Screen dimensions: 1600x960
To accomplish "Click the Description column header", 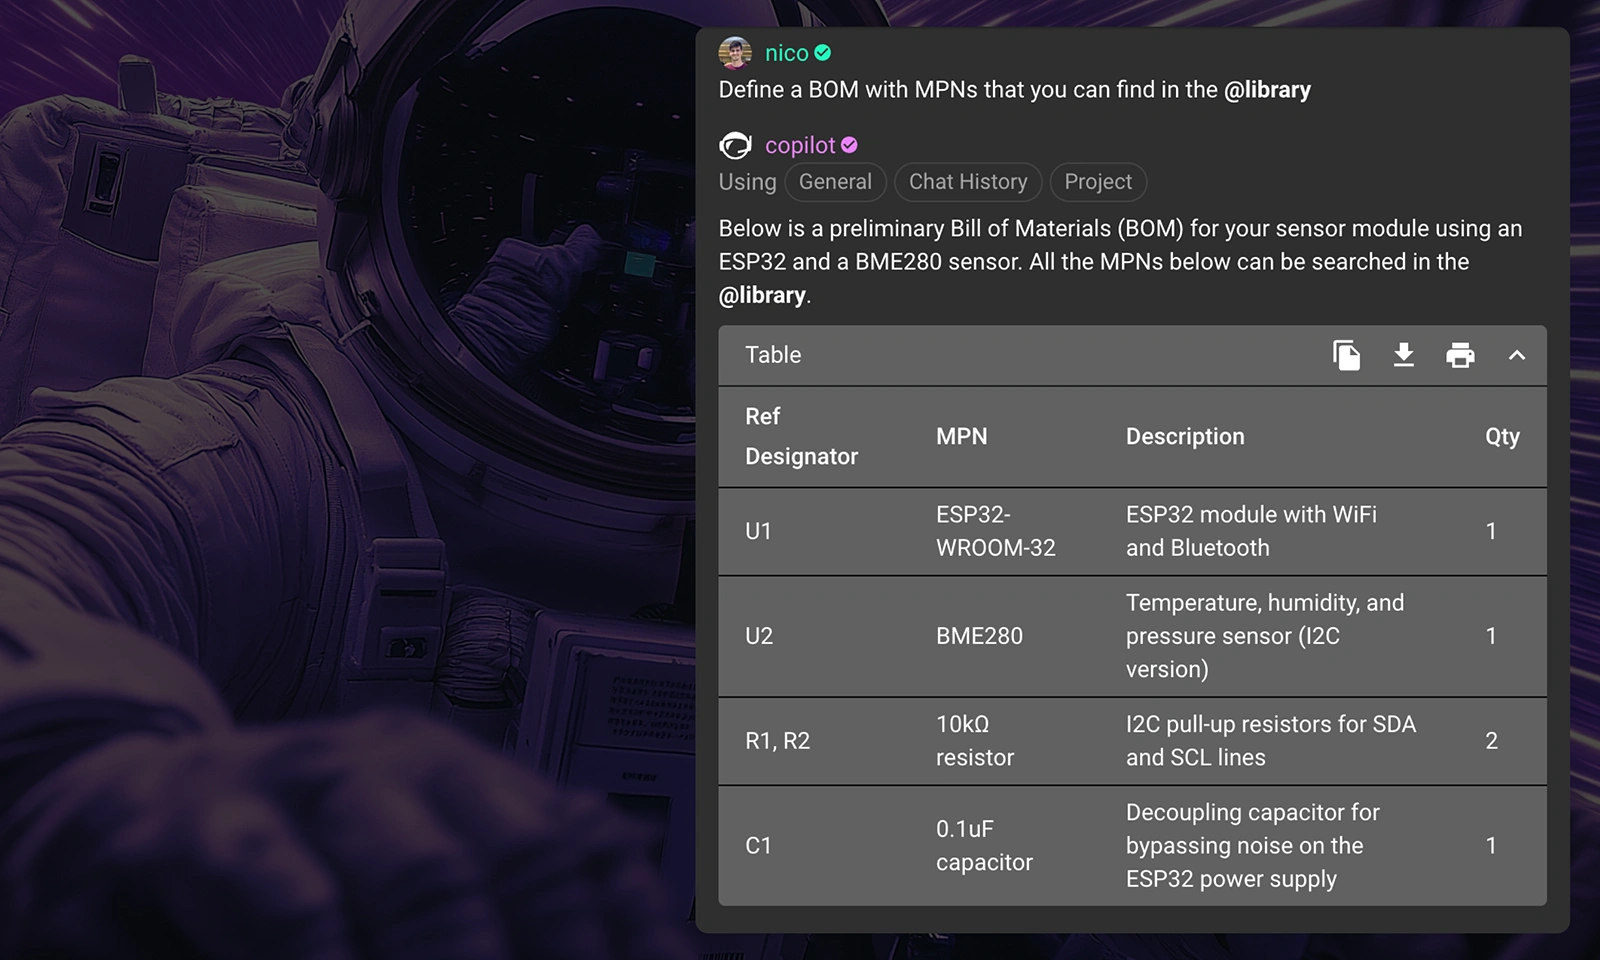I will coord(1185,437).
